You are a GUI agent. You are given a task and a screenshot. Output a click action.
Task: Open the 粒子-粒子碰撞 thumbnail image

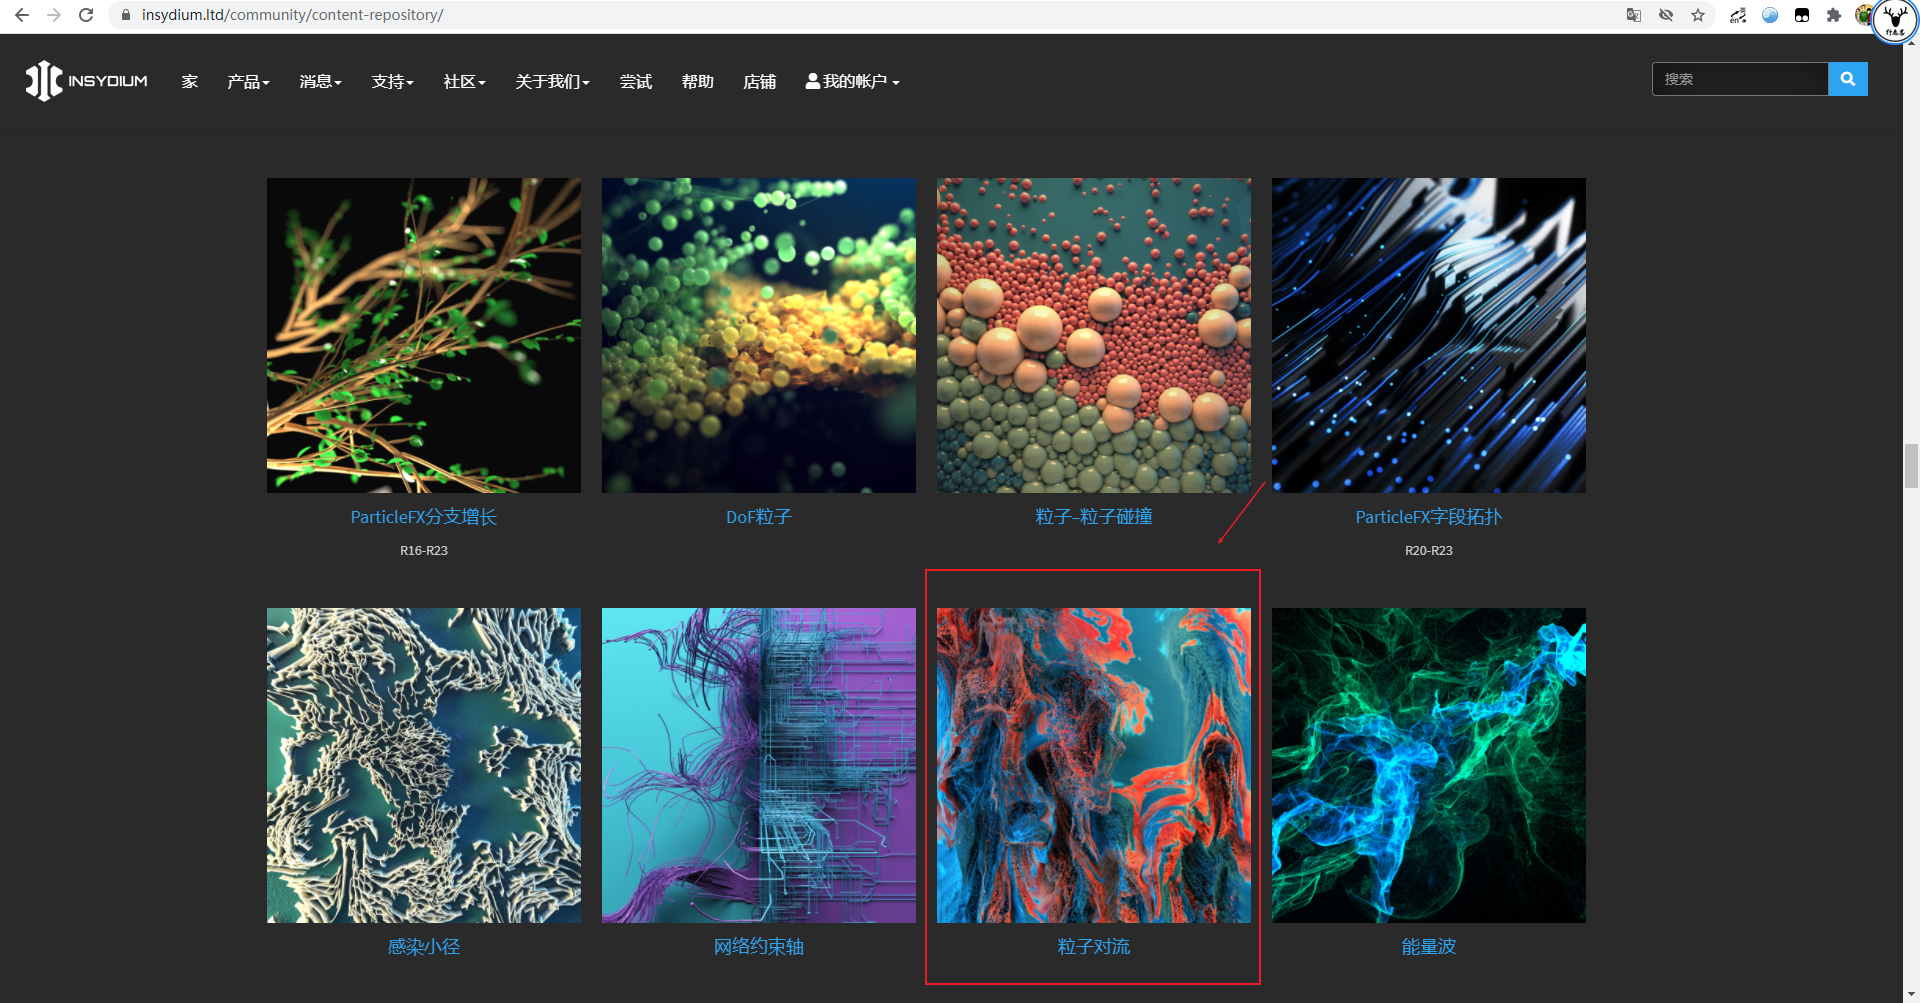1094,335
